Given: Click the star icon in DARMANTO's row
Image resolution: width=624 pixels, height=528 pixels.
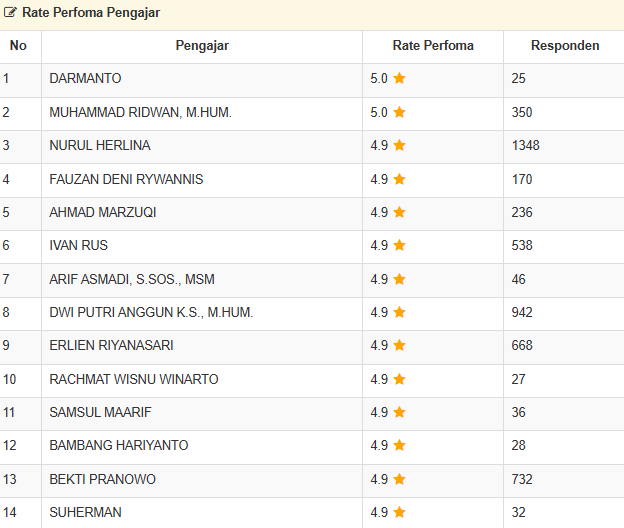Looking at the screenshot, I should coord(399,79).
